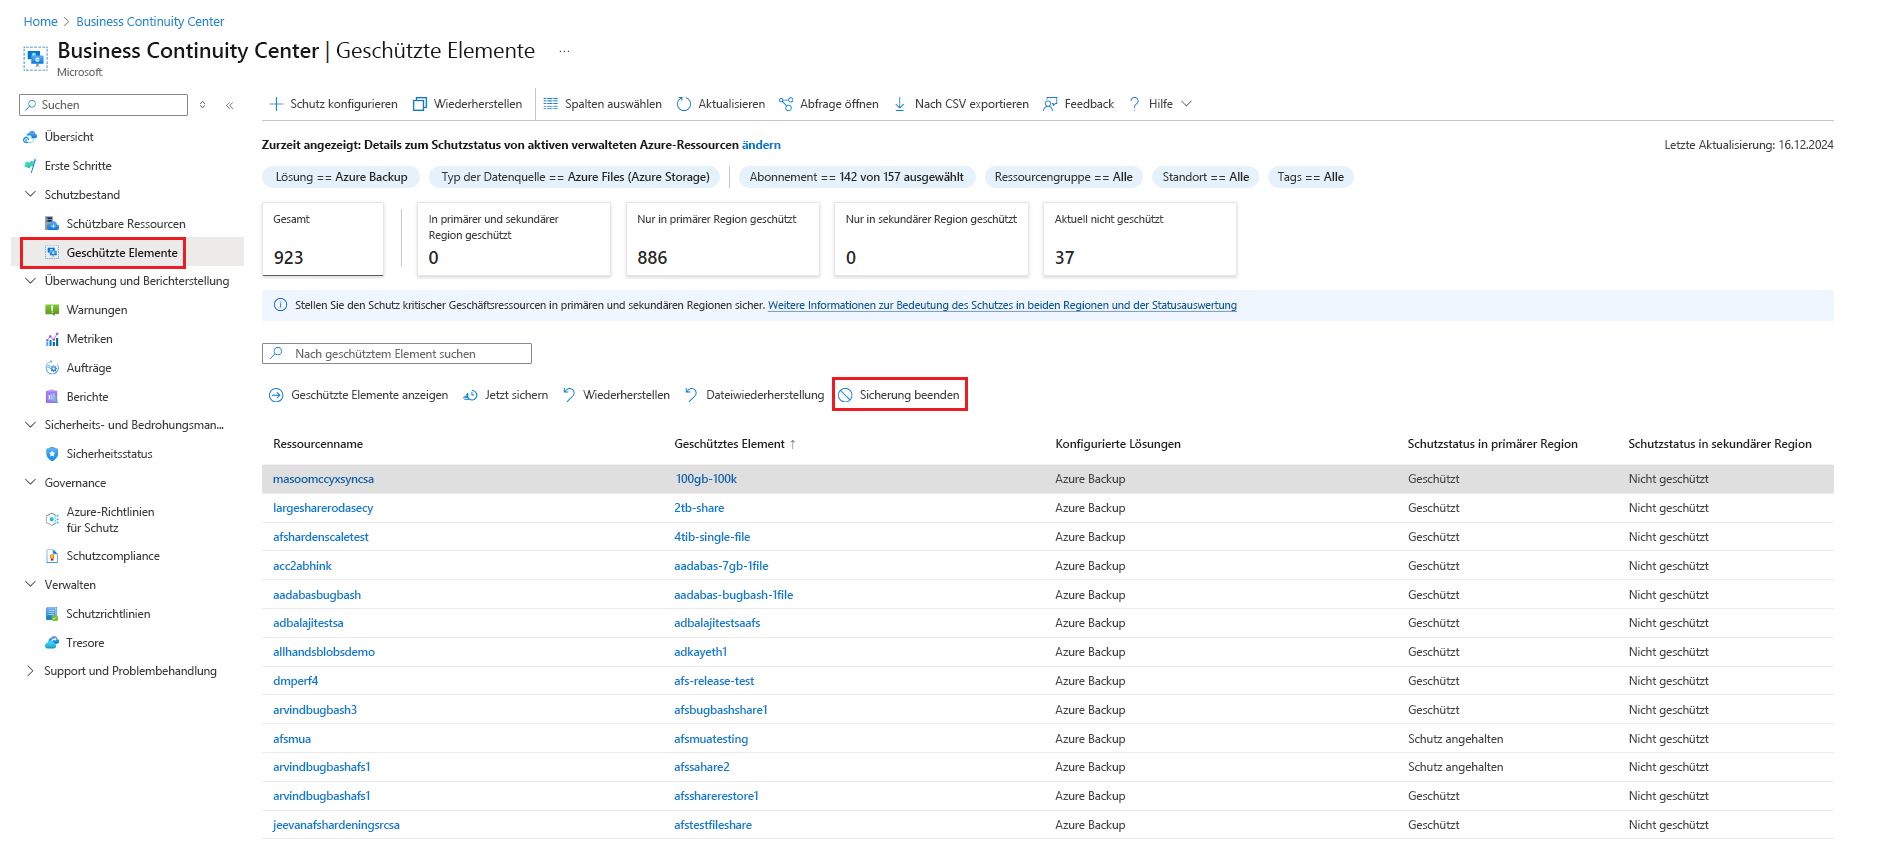The height and width of the screenshot is (861, 1880).
Task: Go to Tresore in the sidebar
Action: (85, 643)
